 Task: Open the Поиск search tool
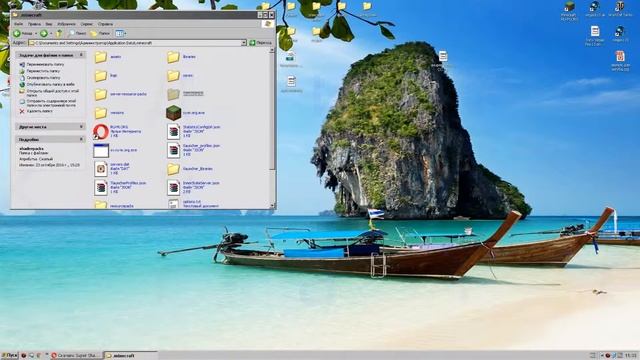point(77,33)
